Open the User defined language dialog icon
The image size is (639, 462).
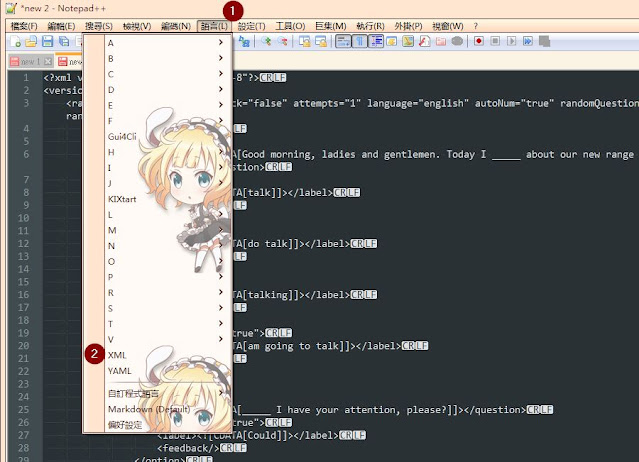pyautogui.click(x=392, y=41)
